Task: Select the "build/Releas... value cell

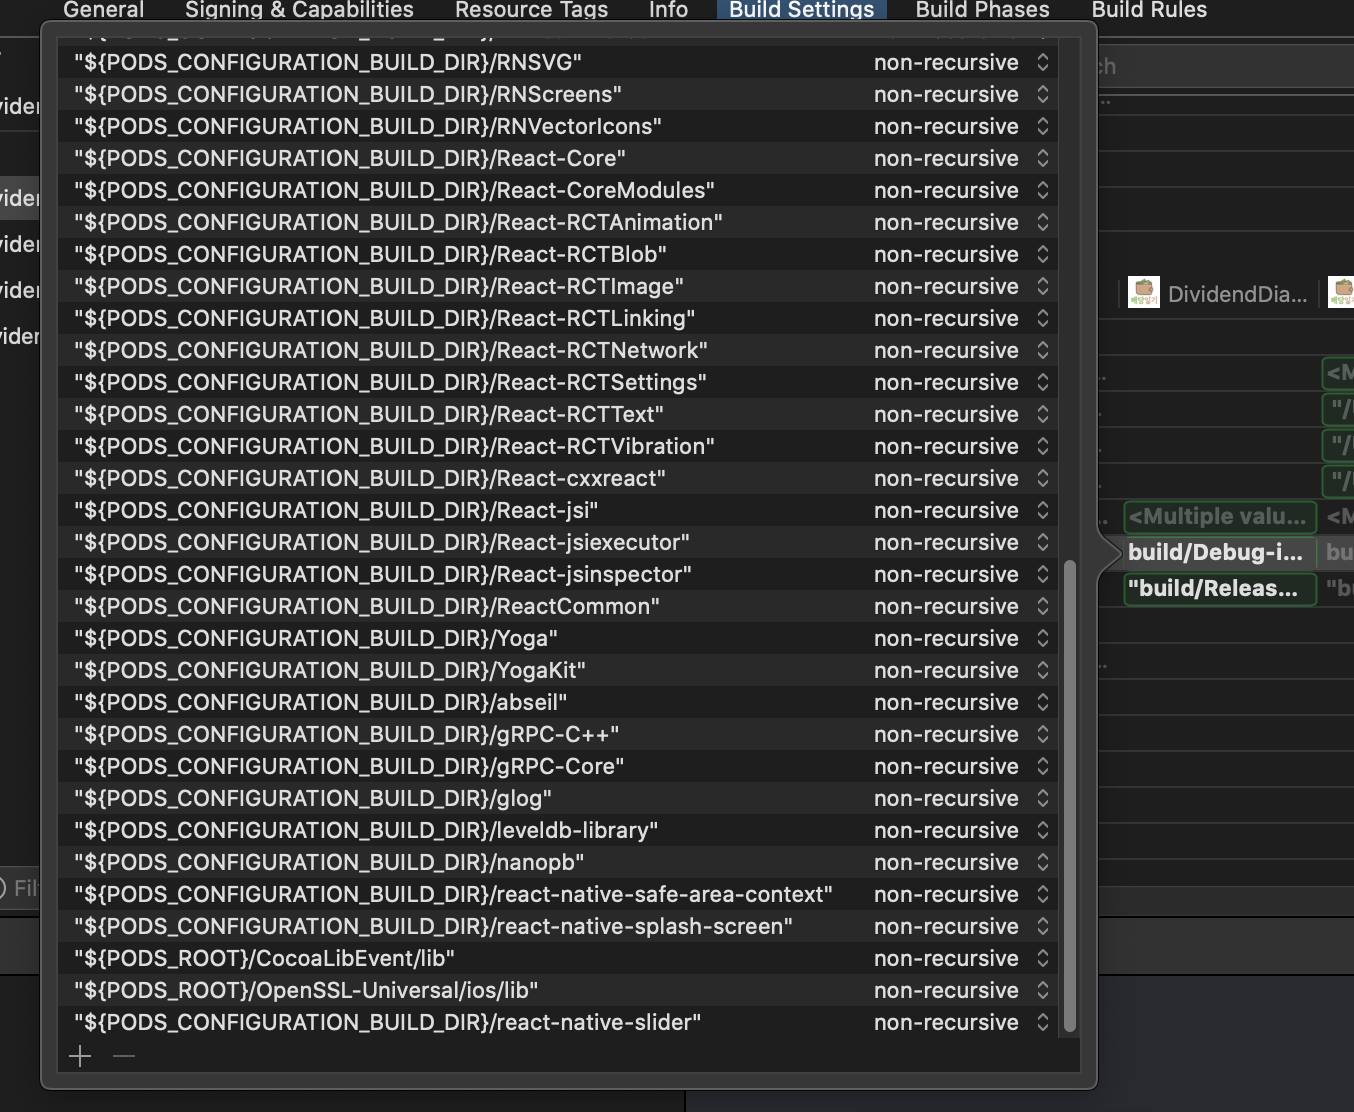Action: click(x=1220, y=588)
